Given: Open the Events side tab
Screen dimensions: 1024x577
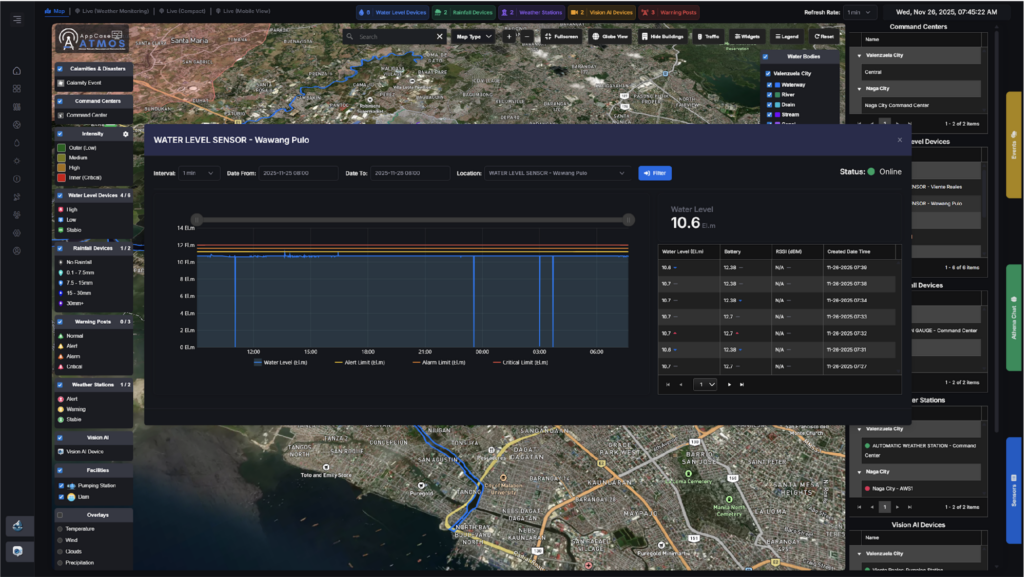Looking at the screenshot, I should point(1014,144).
